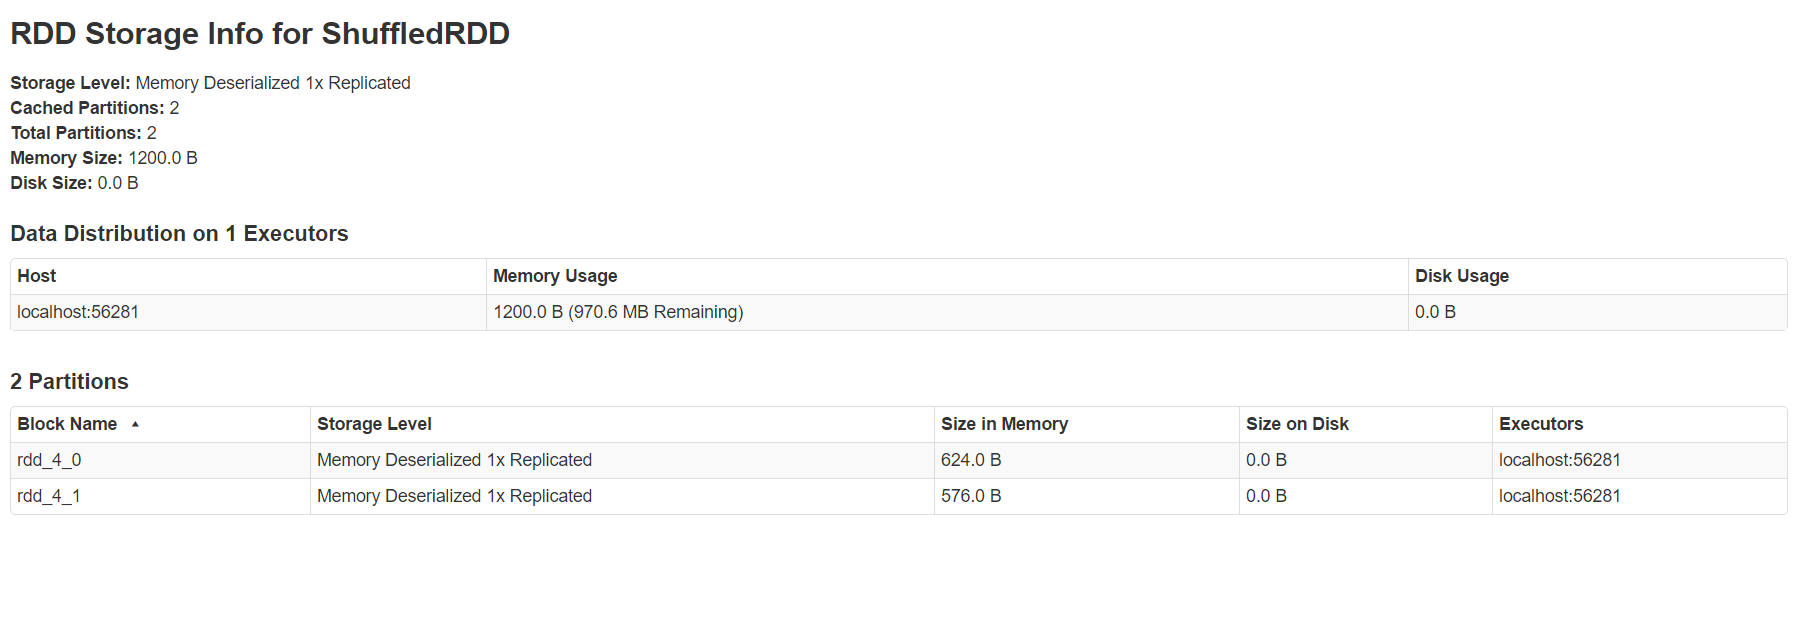
Task: Click the sort arrow beside Block Name
Action: (135, 425)
